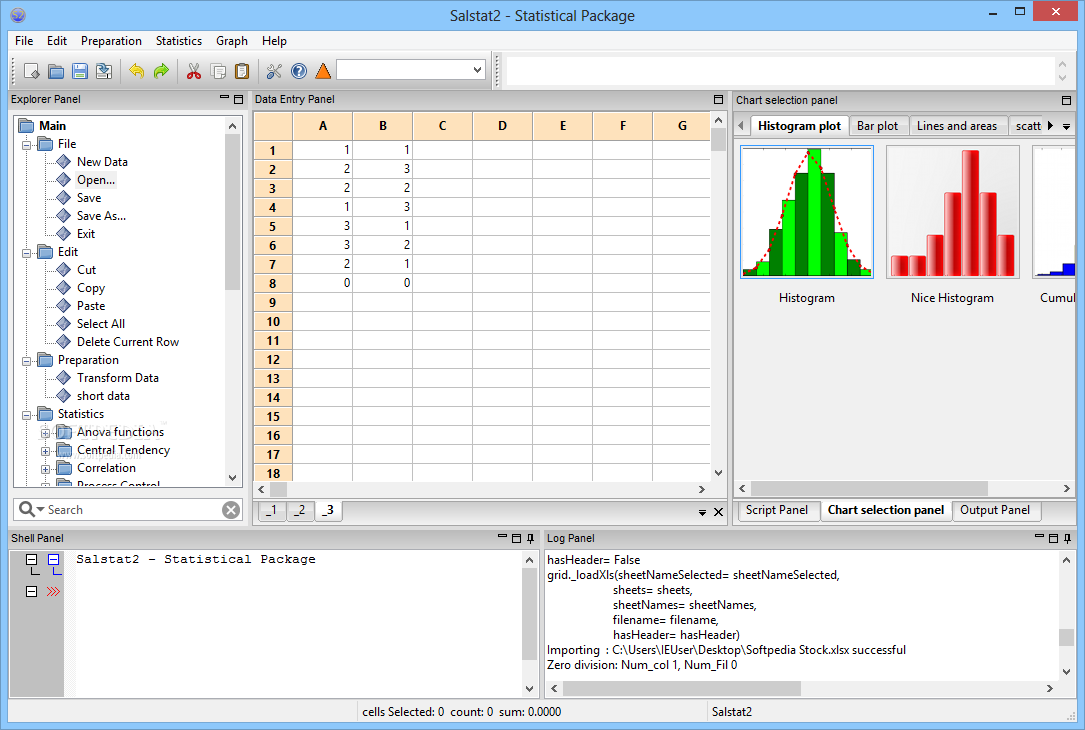Click the New Data toolbar icon
Image resolution: width=1085 pixels, height=730 pixels.
(32, 71)
